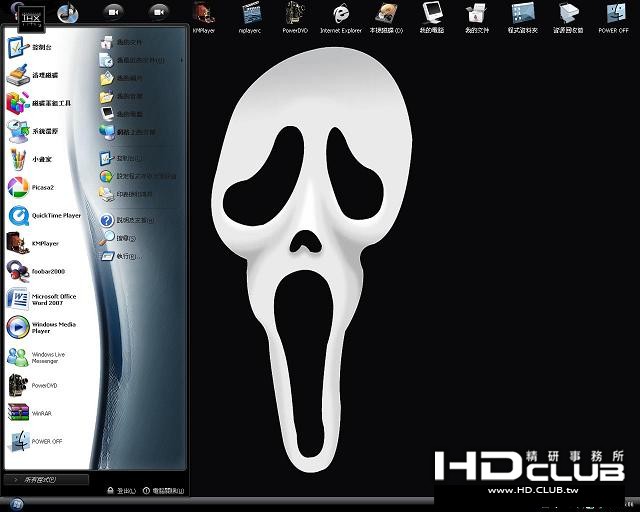Click the THX logo icon at top left
Screen dimensions: 640x512
[x=31, y=19]
